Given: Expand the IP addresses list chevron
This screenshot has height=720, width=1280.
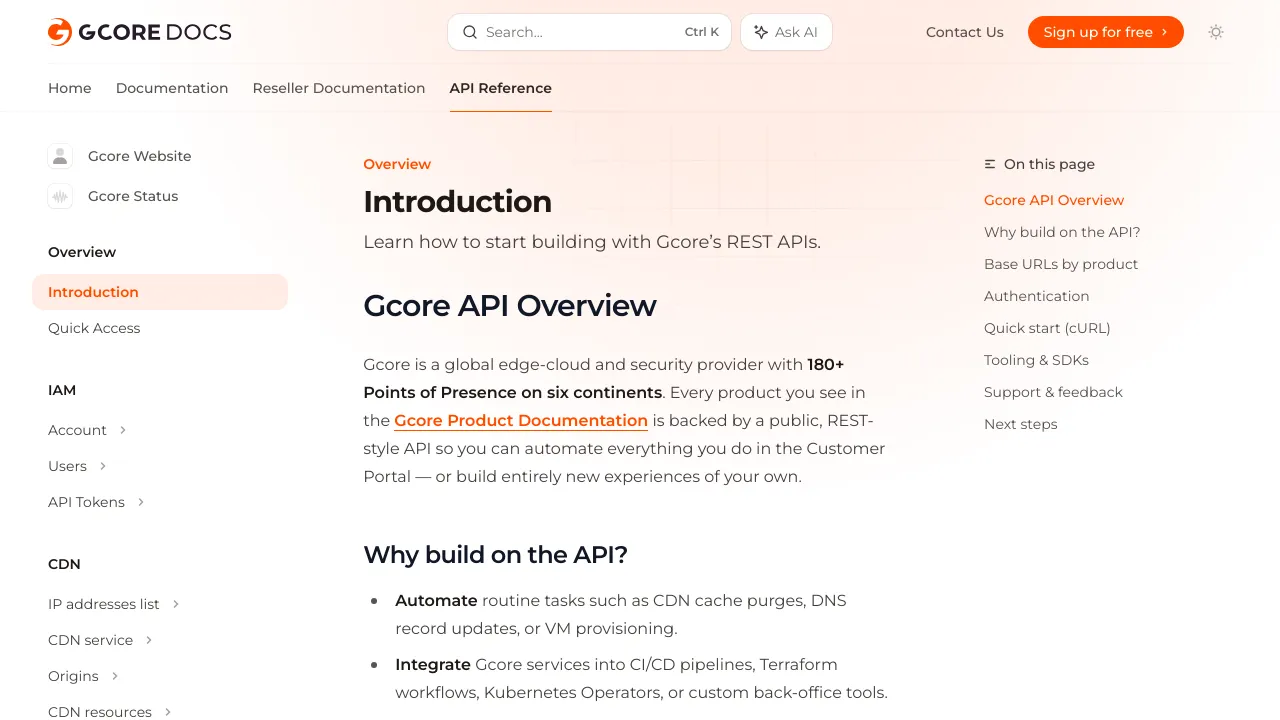Looking at the screenshot, I should [176, 604].
